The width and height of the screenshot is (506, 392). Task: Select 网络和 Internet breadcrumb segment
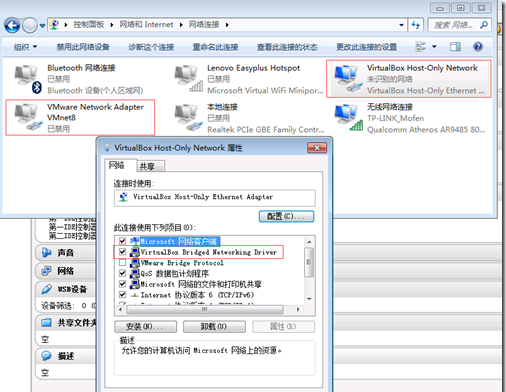tap(146, 24)
